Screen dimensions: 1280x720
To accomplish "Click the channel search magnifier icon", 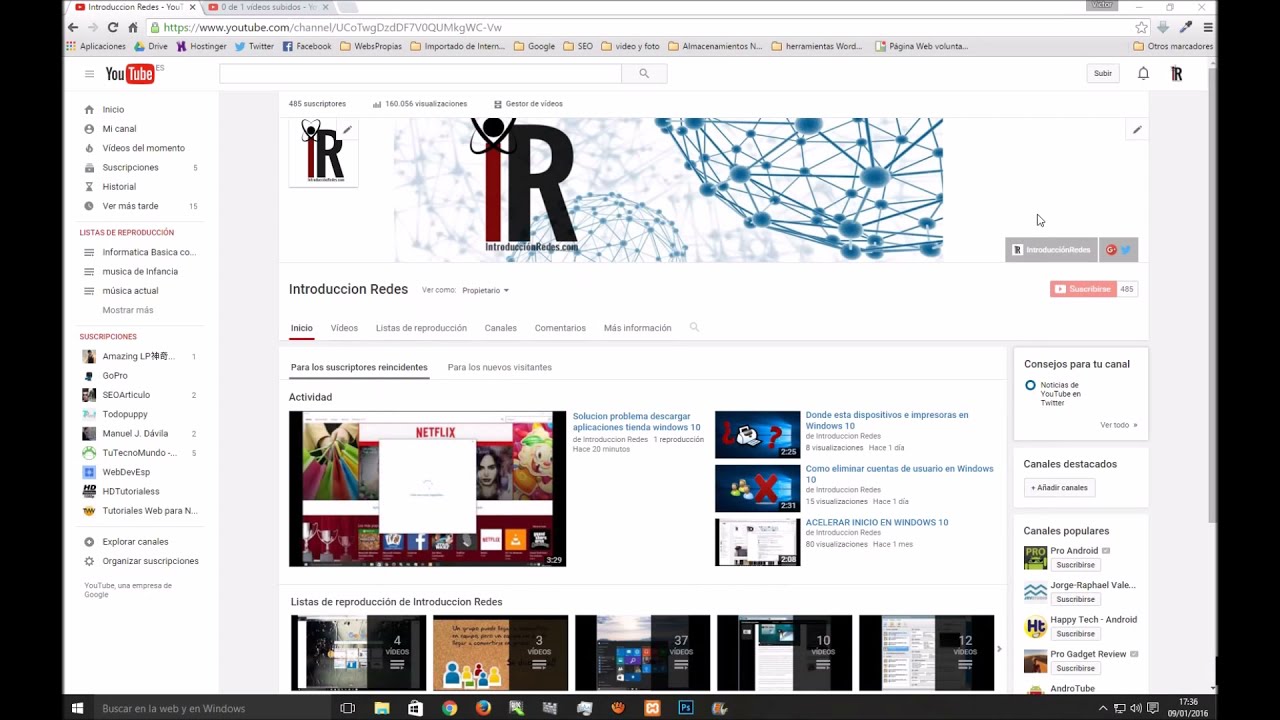I will tap(694, 327).
